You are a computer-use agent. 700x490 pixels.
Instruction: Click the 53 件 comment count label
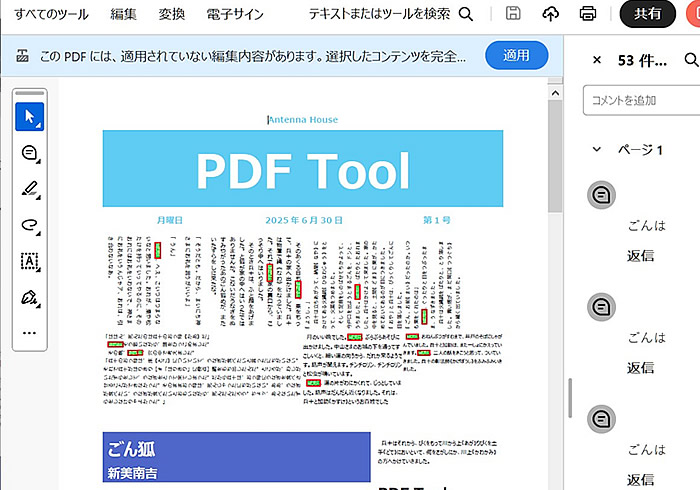(642, 60)
